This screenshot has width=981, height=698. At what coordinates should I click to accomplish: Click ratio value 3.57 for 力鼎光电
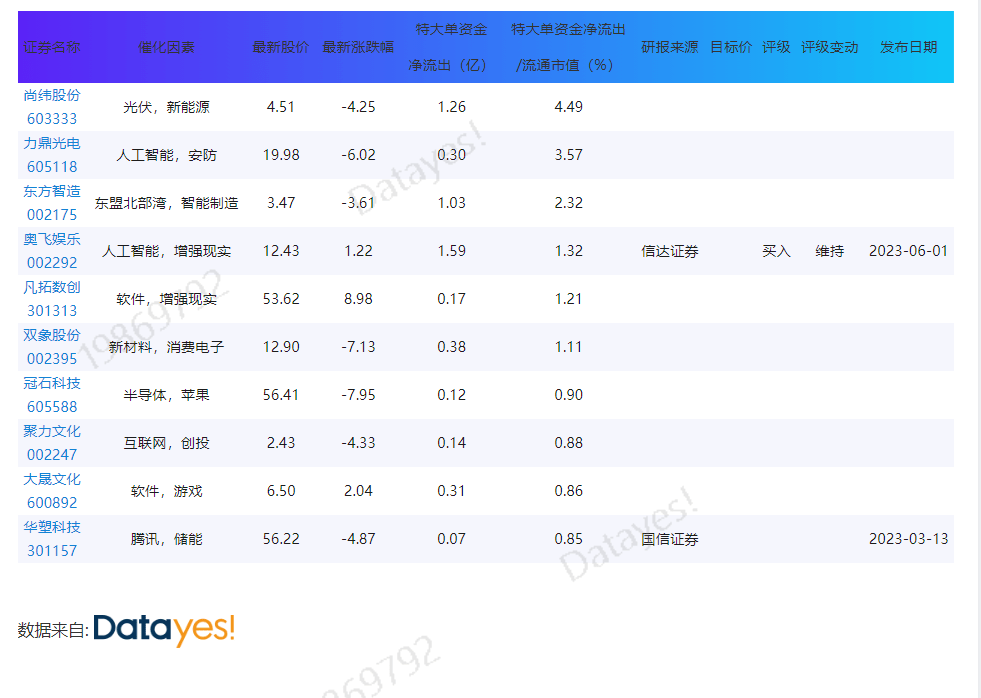(568, 155)
